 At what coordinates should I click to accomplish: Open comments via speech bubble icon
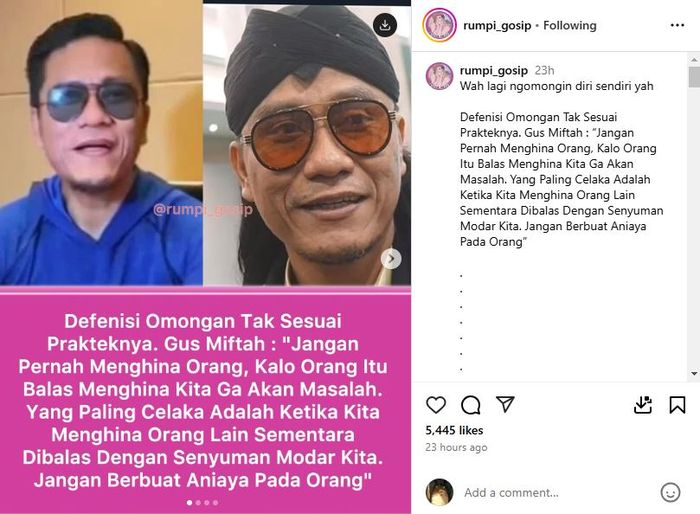[x=471, y=405]
